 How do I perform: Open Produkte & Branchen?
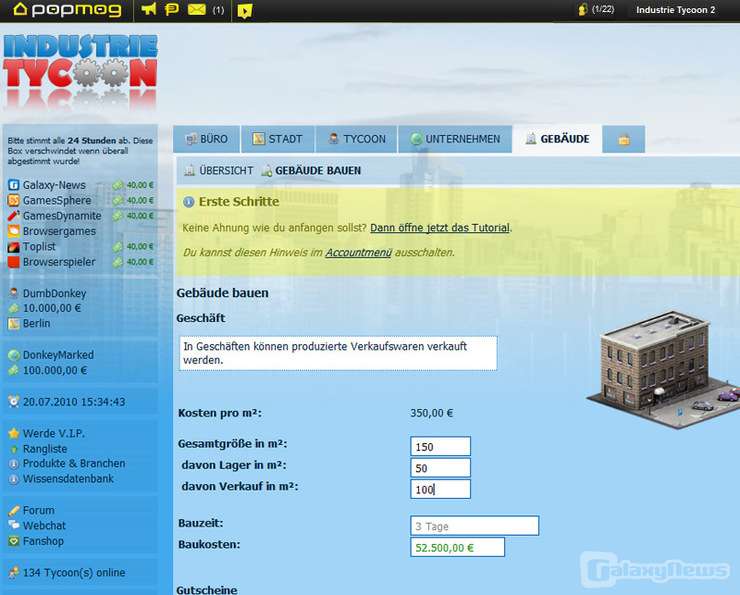point(74,463)
